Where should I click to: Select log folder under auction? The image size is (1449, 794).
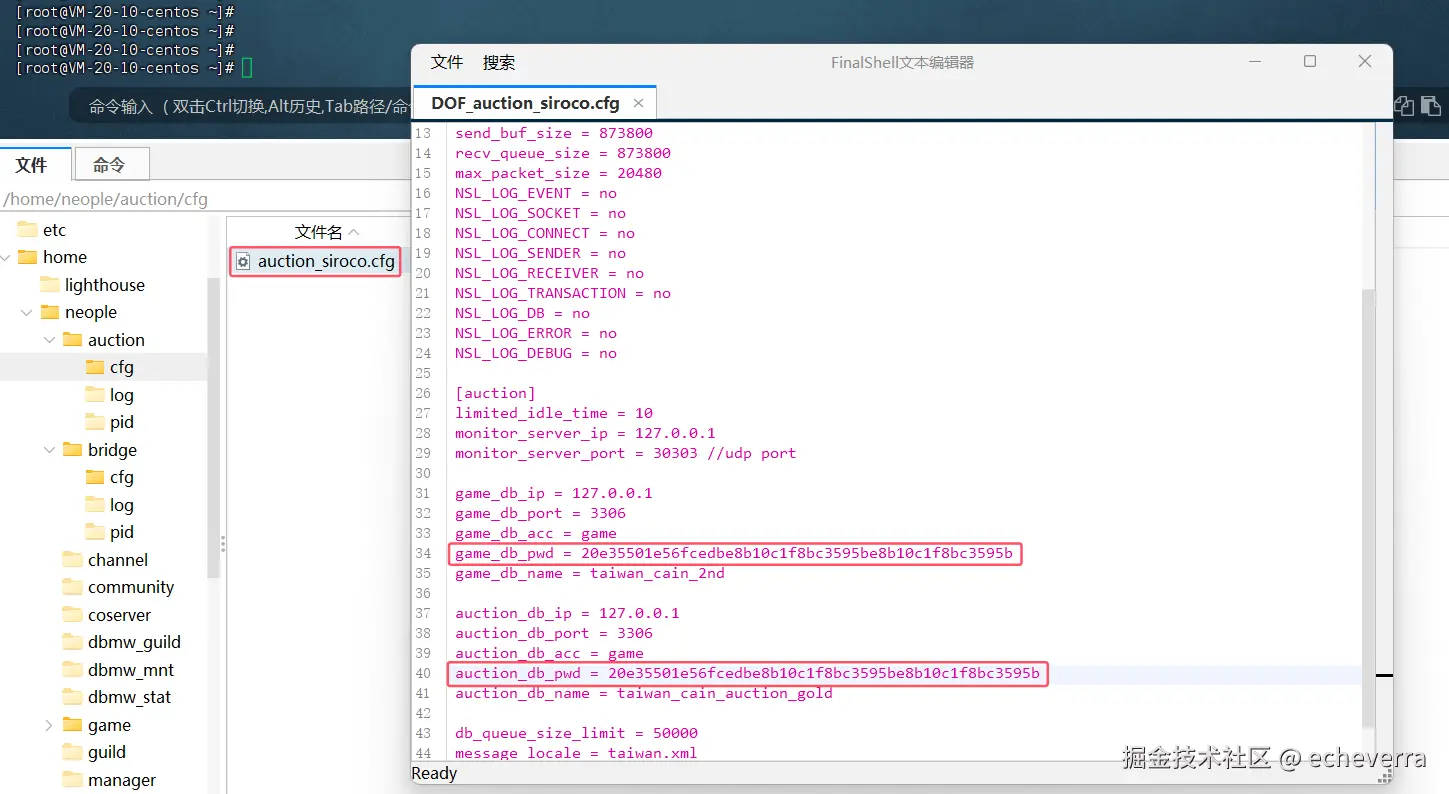pos(121,395)
